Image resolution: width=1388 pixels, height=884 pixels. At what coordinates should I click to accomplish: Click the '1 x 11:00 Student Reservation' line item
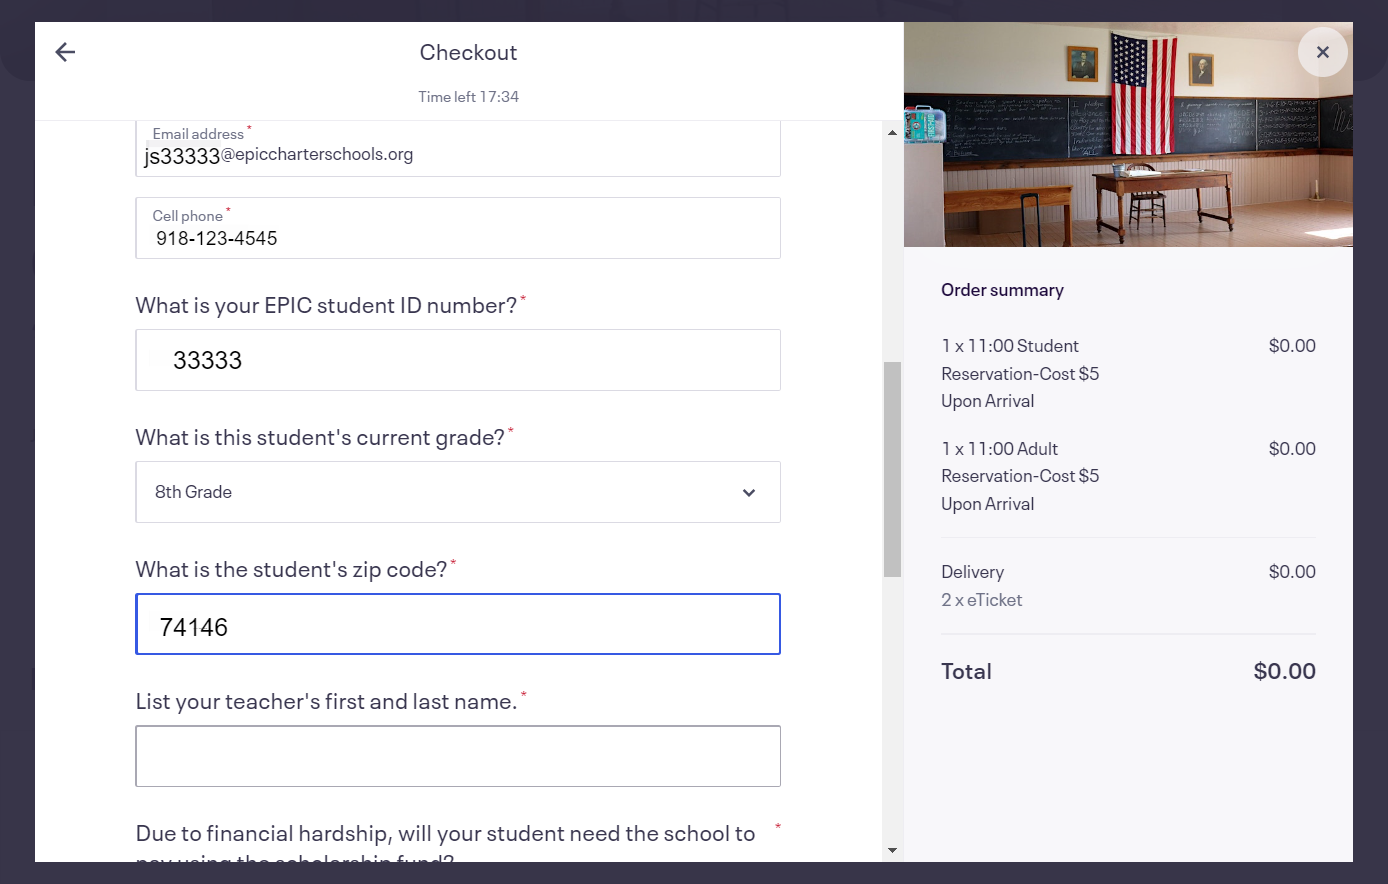pyautogui.click(x=1020, y=373)
